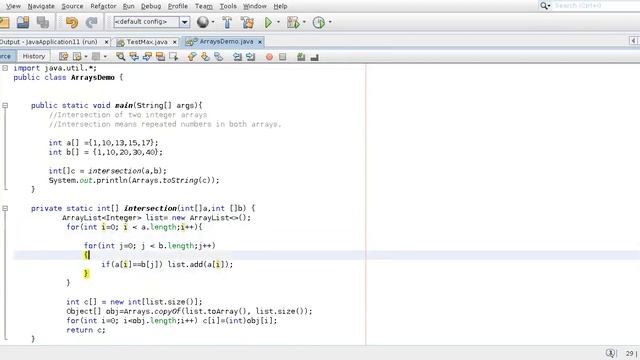Viewport: 640px width, 360px height.
Task: Jump to Next Bookmark icon
Action: pos(205,57)
